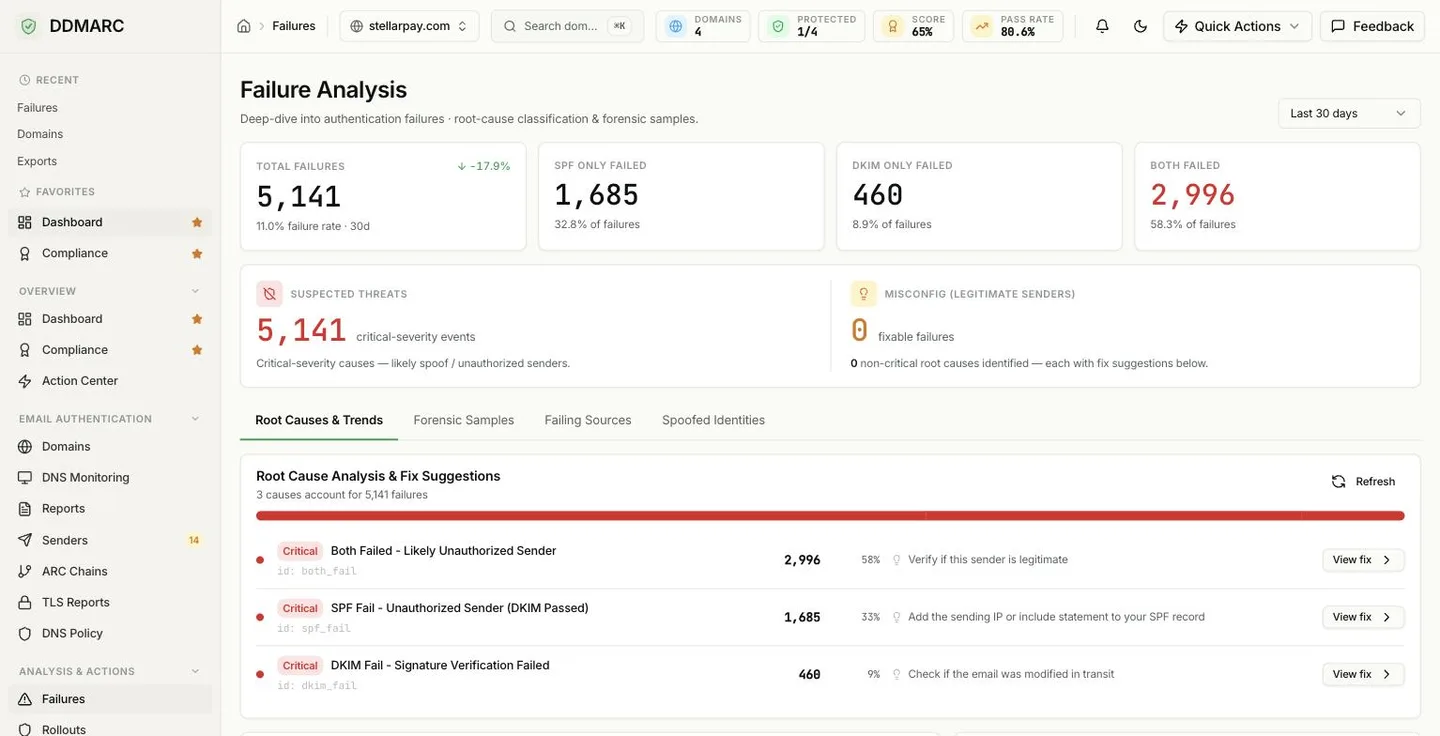Click the red root cause distribution bar

pos(830,516)
